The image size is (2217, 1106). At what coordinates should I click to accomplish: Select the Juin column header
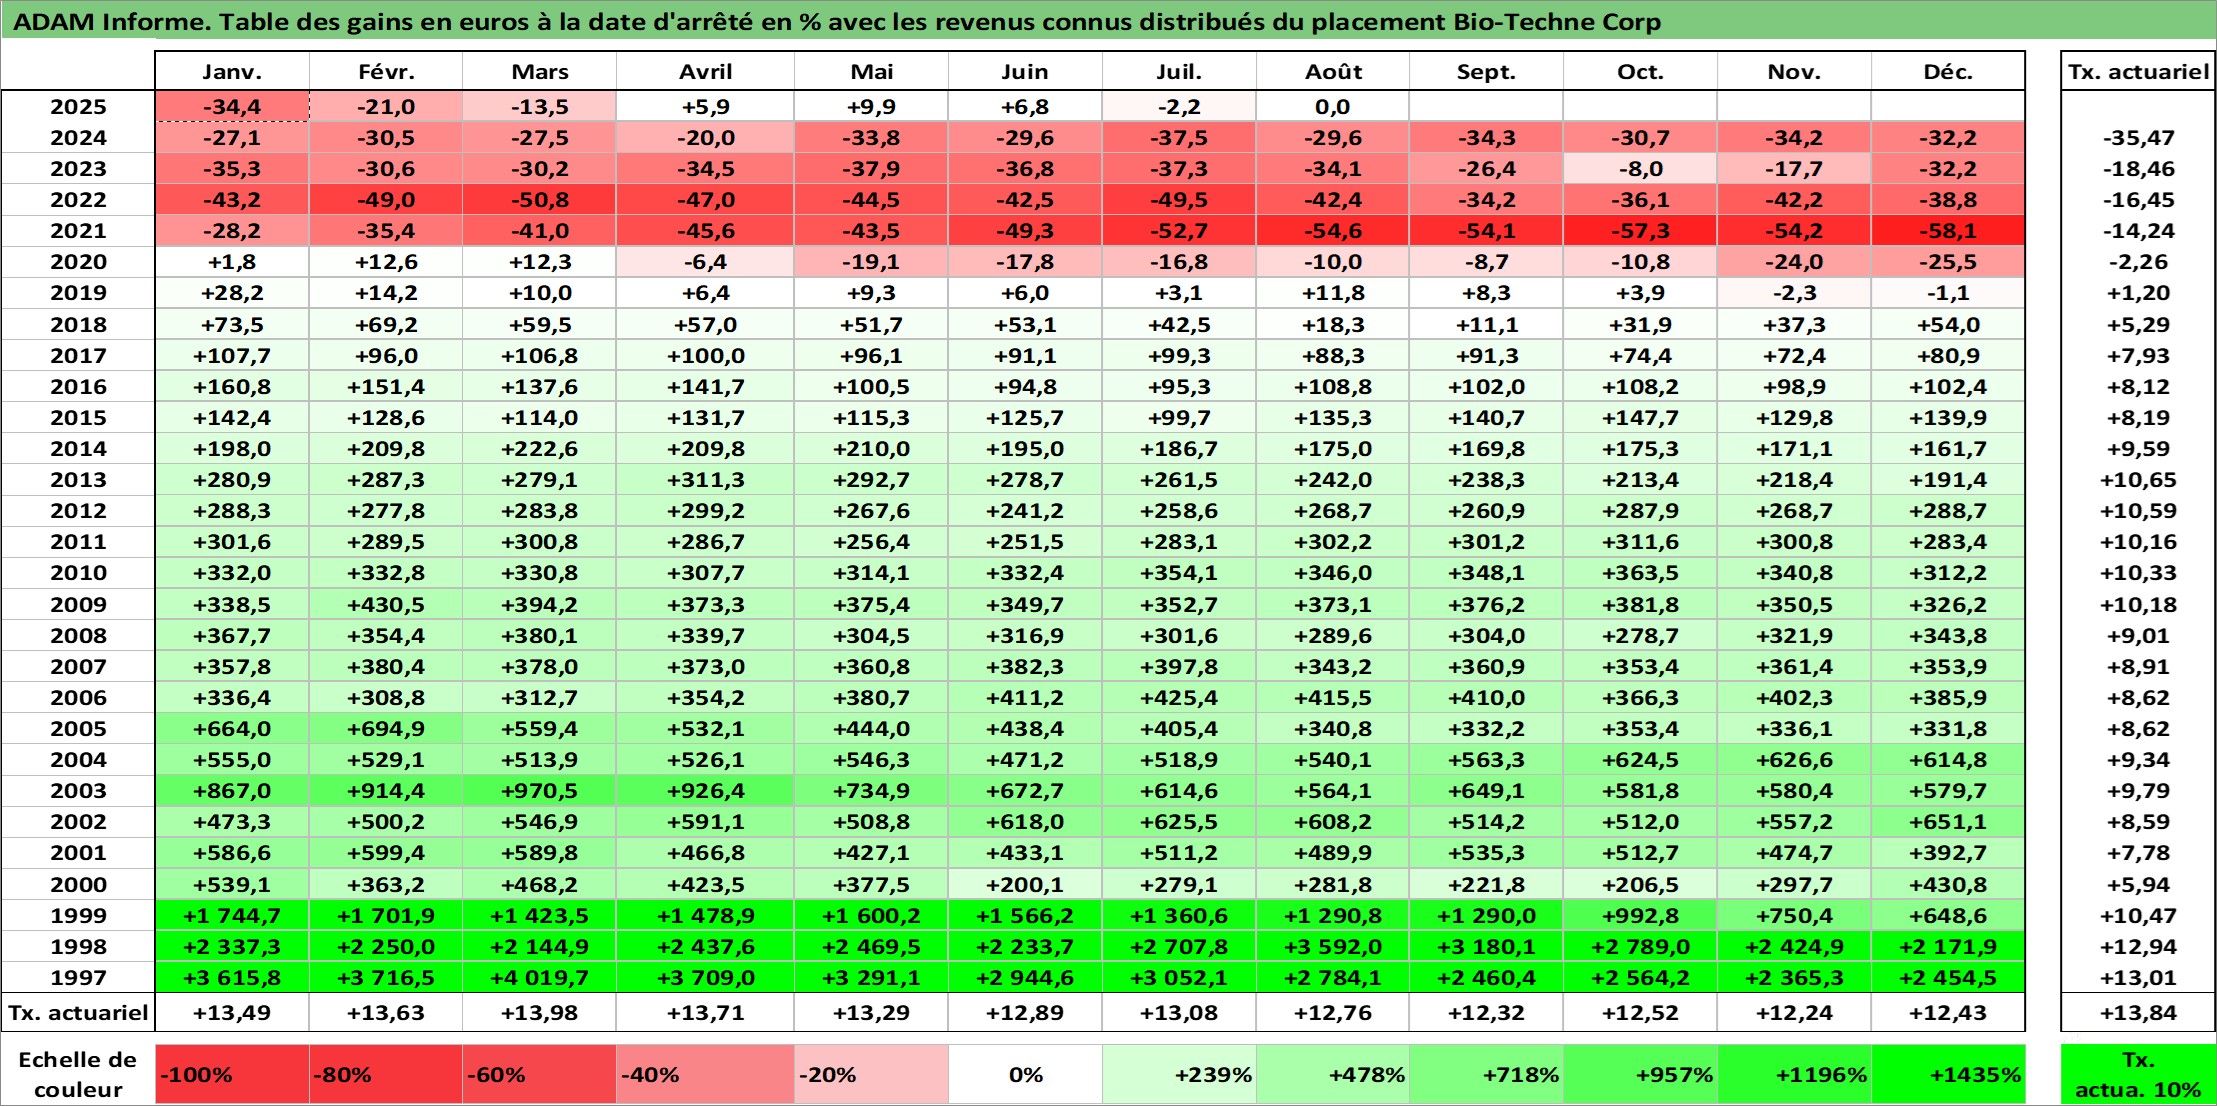[1025, 72]
